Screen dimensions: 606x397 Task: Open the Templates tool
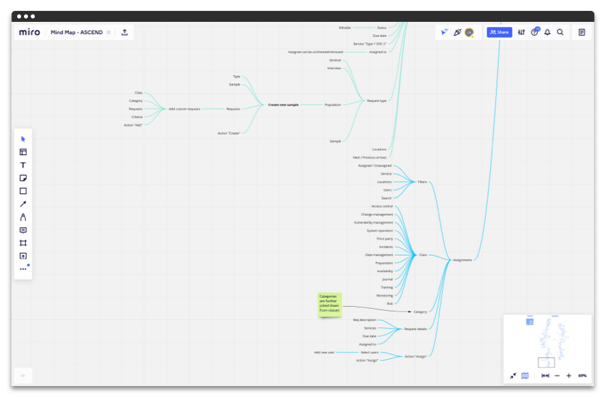click(23, 152)
